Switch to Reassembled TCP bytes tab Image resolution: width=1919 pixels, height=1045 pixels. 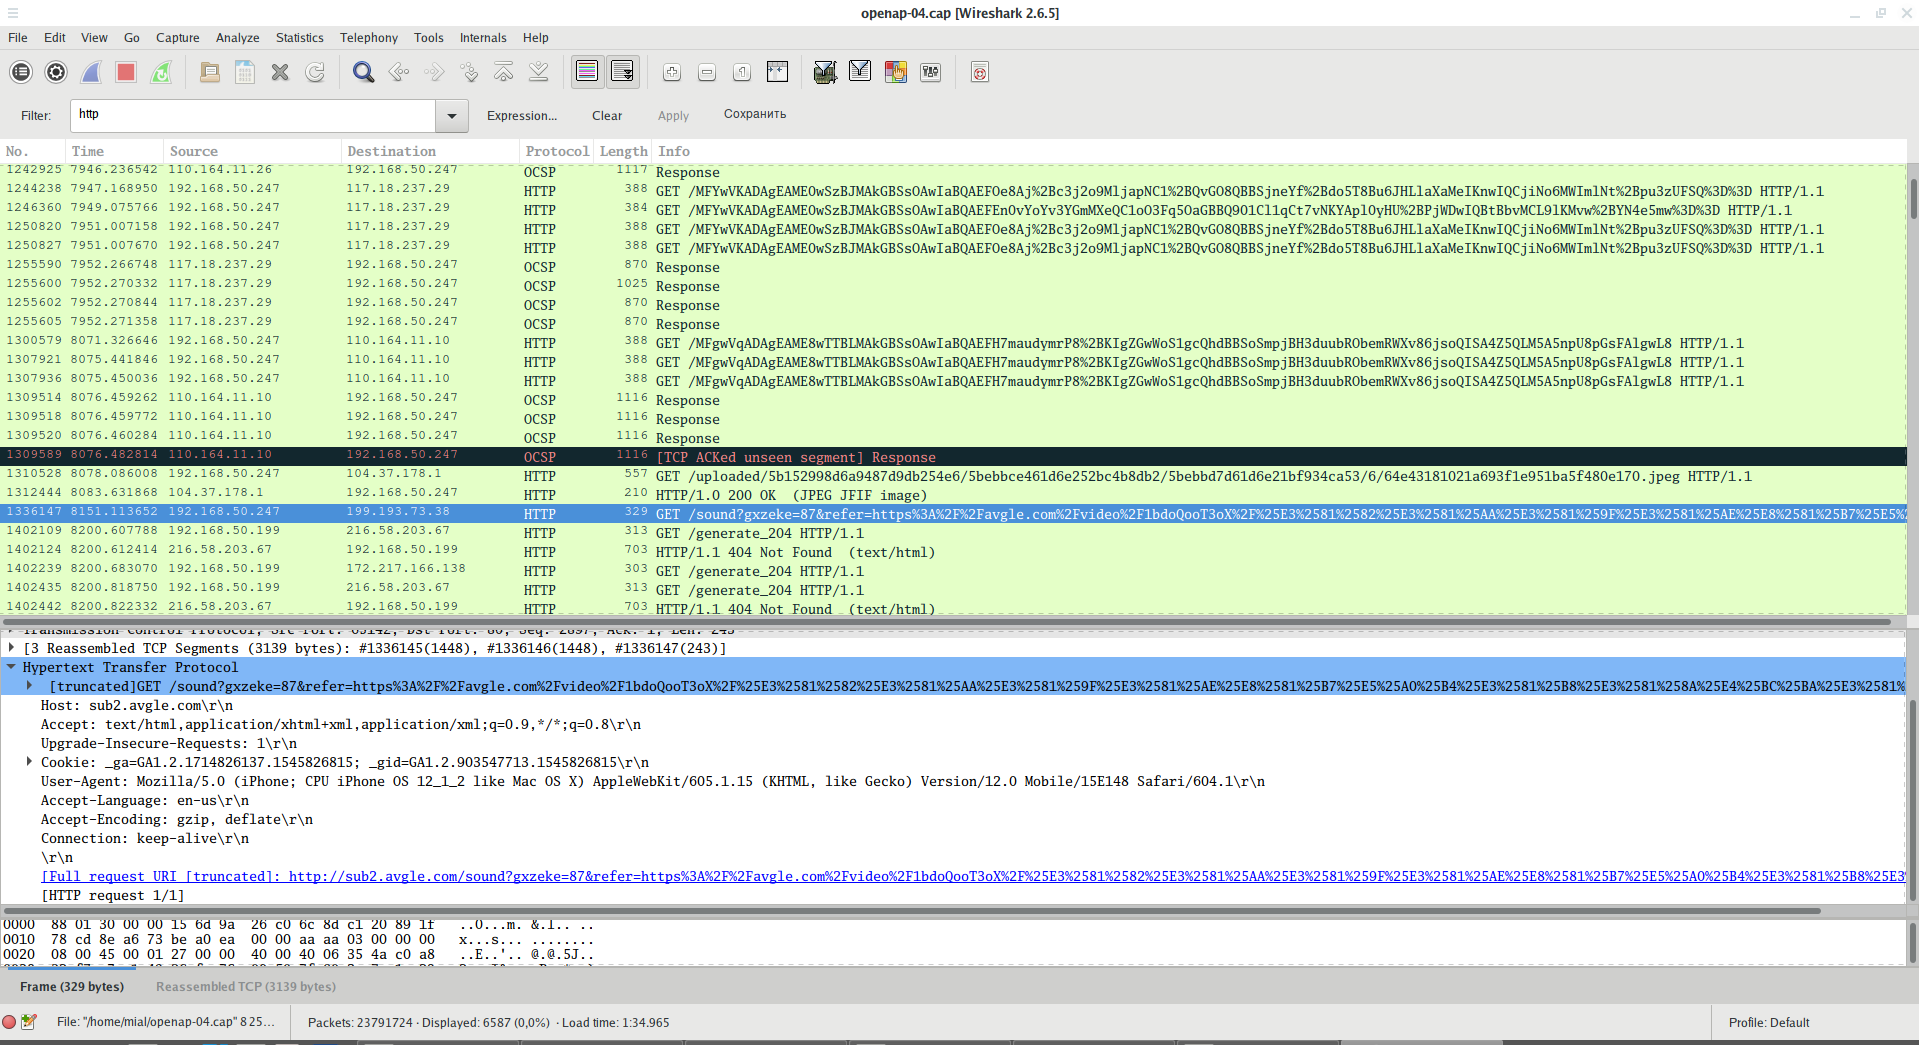click(x=246, y=986)
